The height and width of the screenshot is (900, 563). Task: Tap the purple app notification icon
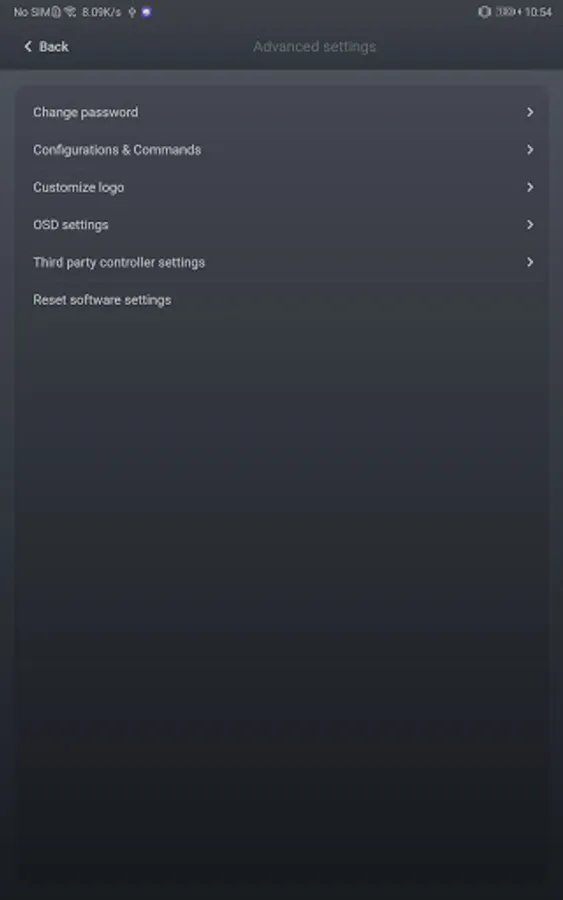coord(146,12)
